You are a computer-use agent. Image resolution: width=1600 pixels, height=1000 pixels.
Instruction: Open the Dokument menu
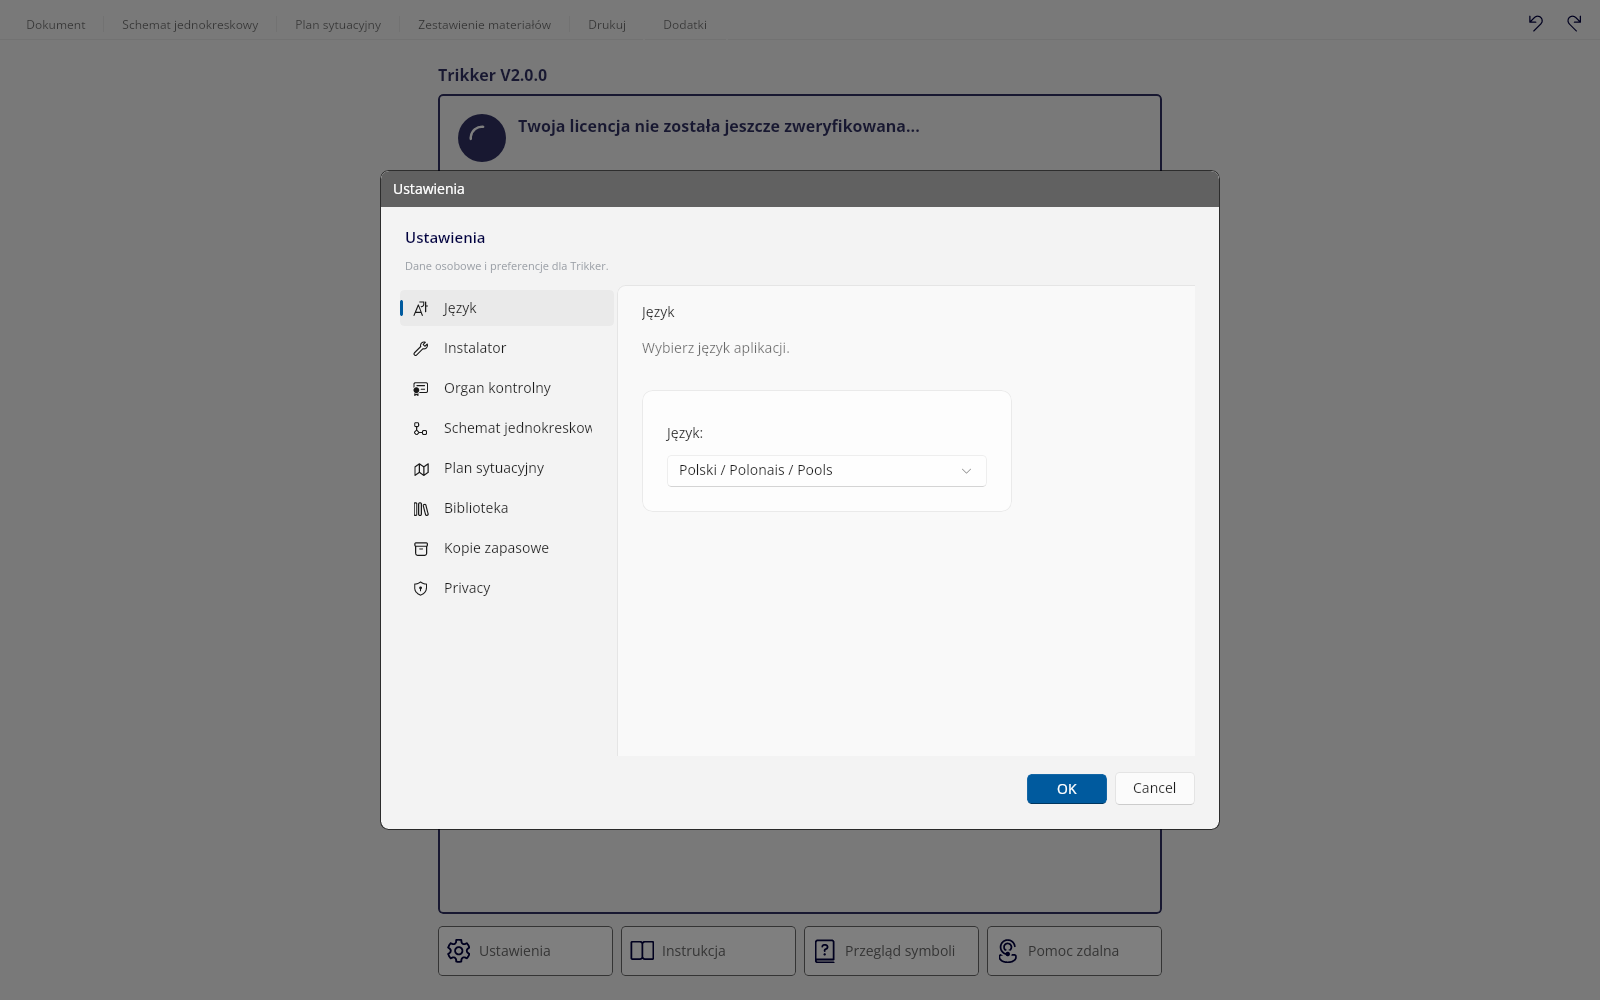coord(56,24)
